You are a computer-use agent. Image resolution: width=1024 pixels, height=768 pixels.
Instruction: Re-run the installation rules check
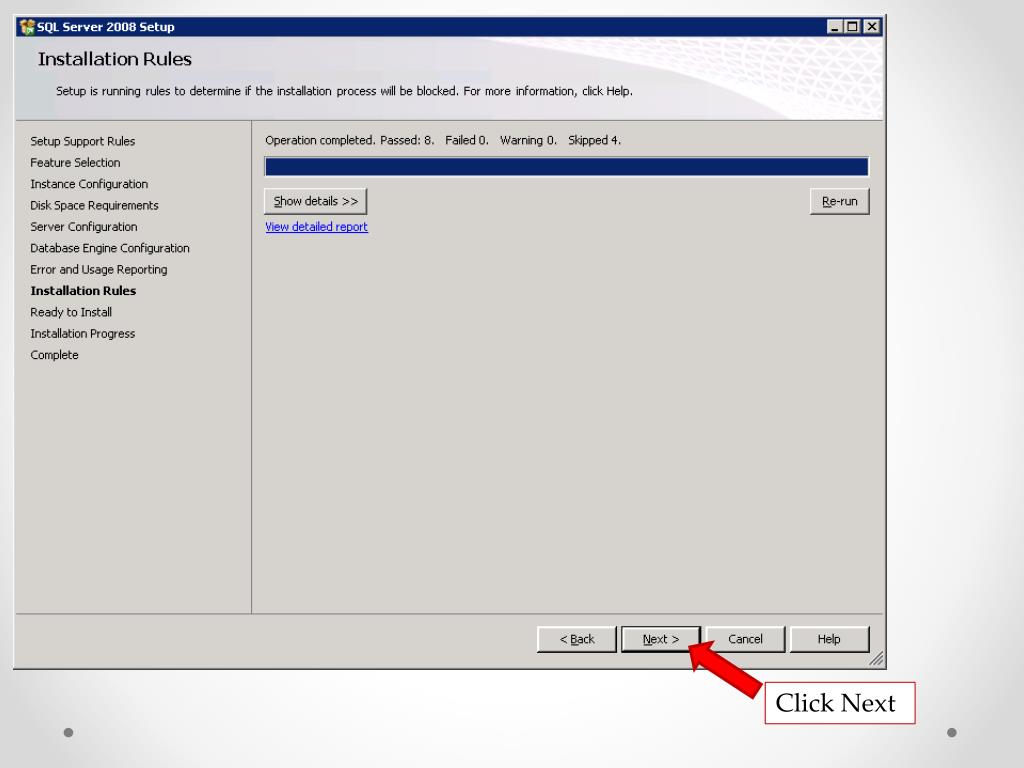(839, 201)
